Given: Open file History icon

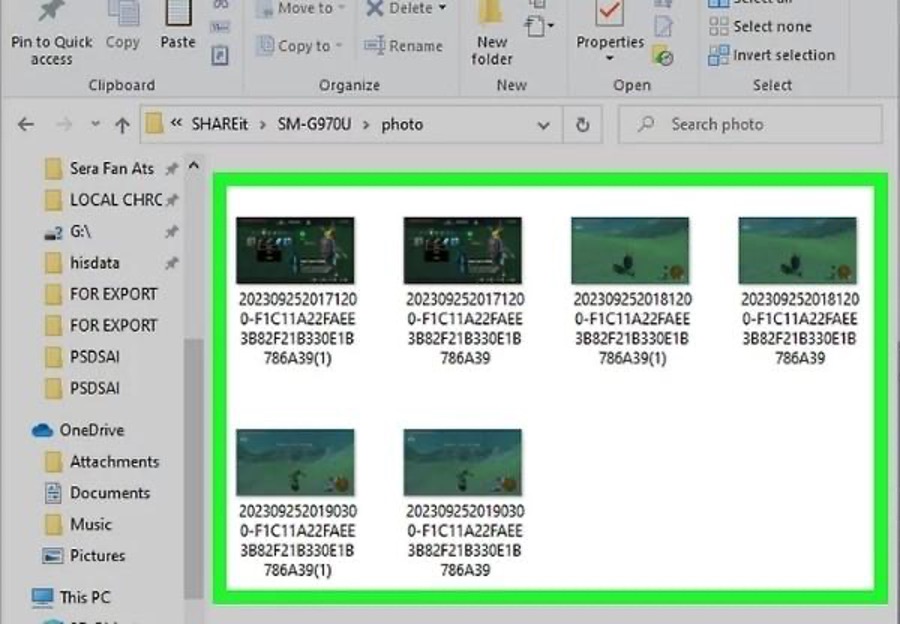Looking at the screenshot, I should (663, 56).
